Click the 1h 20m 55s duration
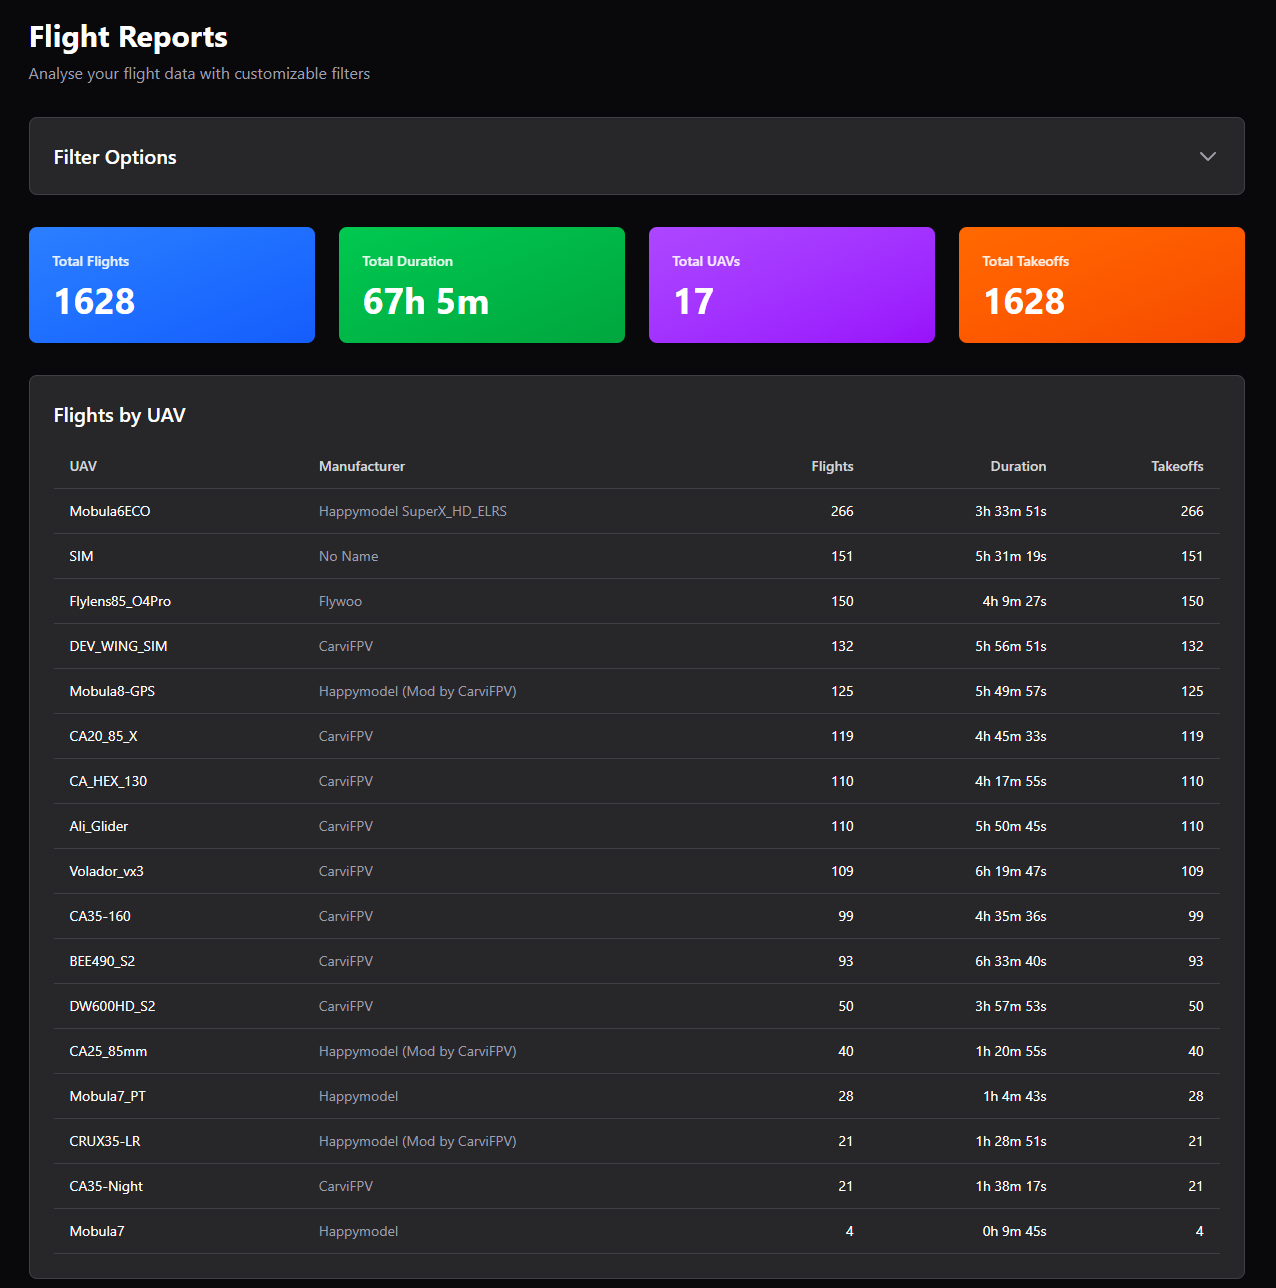Image resolution: width=1276 pixels, height=1288 pixels. tap(1011, 1051)
